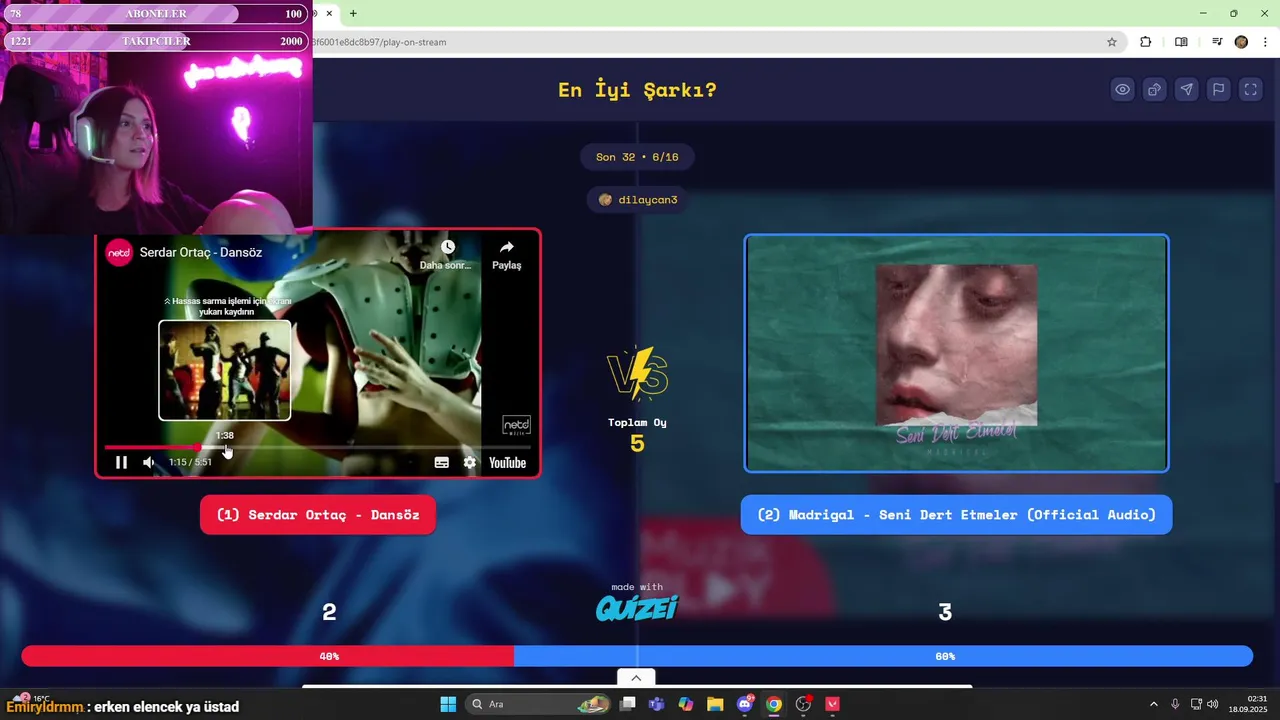The image size is (1280, 720).
Task: Vote for (1) Serdar Ortaç - Dansöz
Action: [x=318, y=515]
